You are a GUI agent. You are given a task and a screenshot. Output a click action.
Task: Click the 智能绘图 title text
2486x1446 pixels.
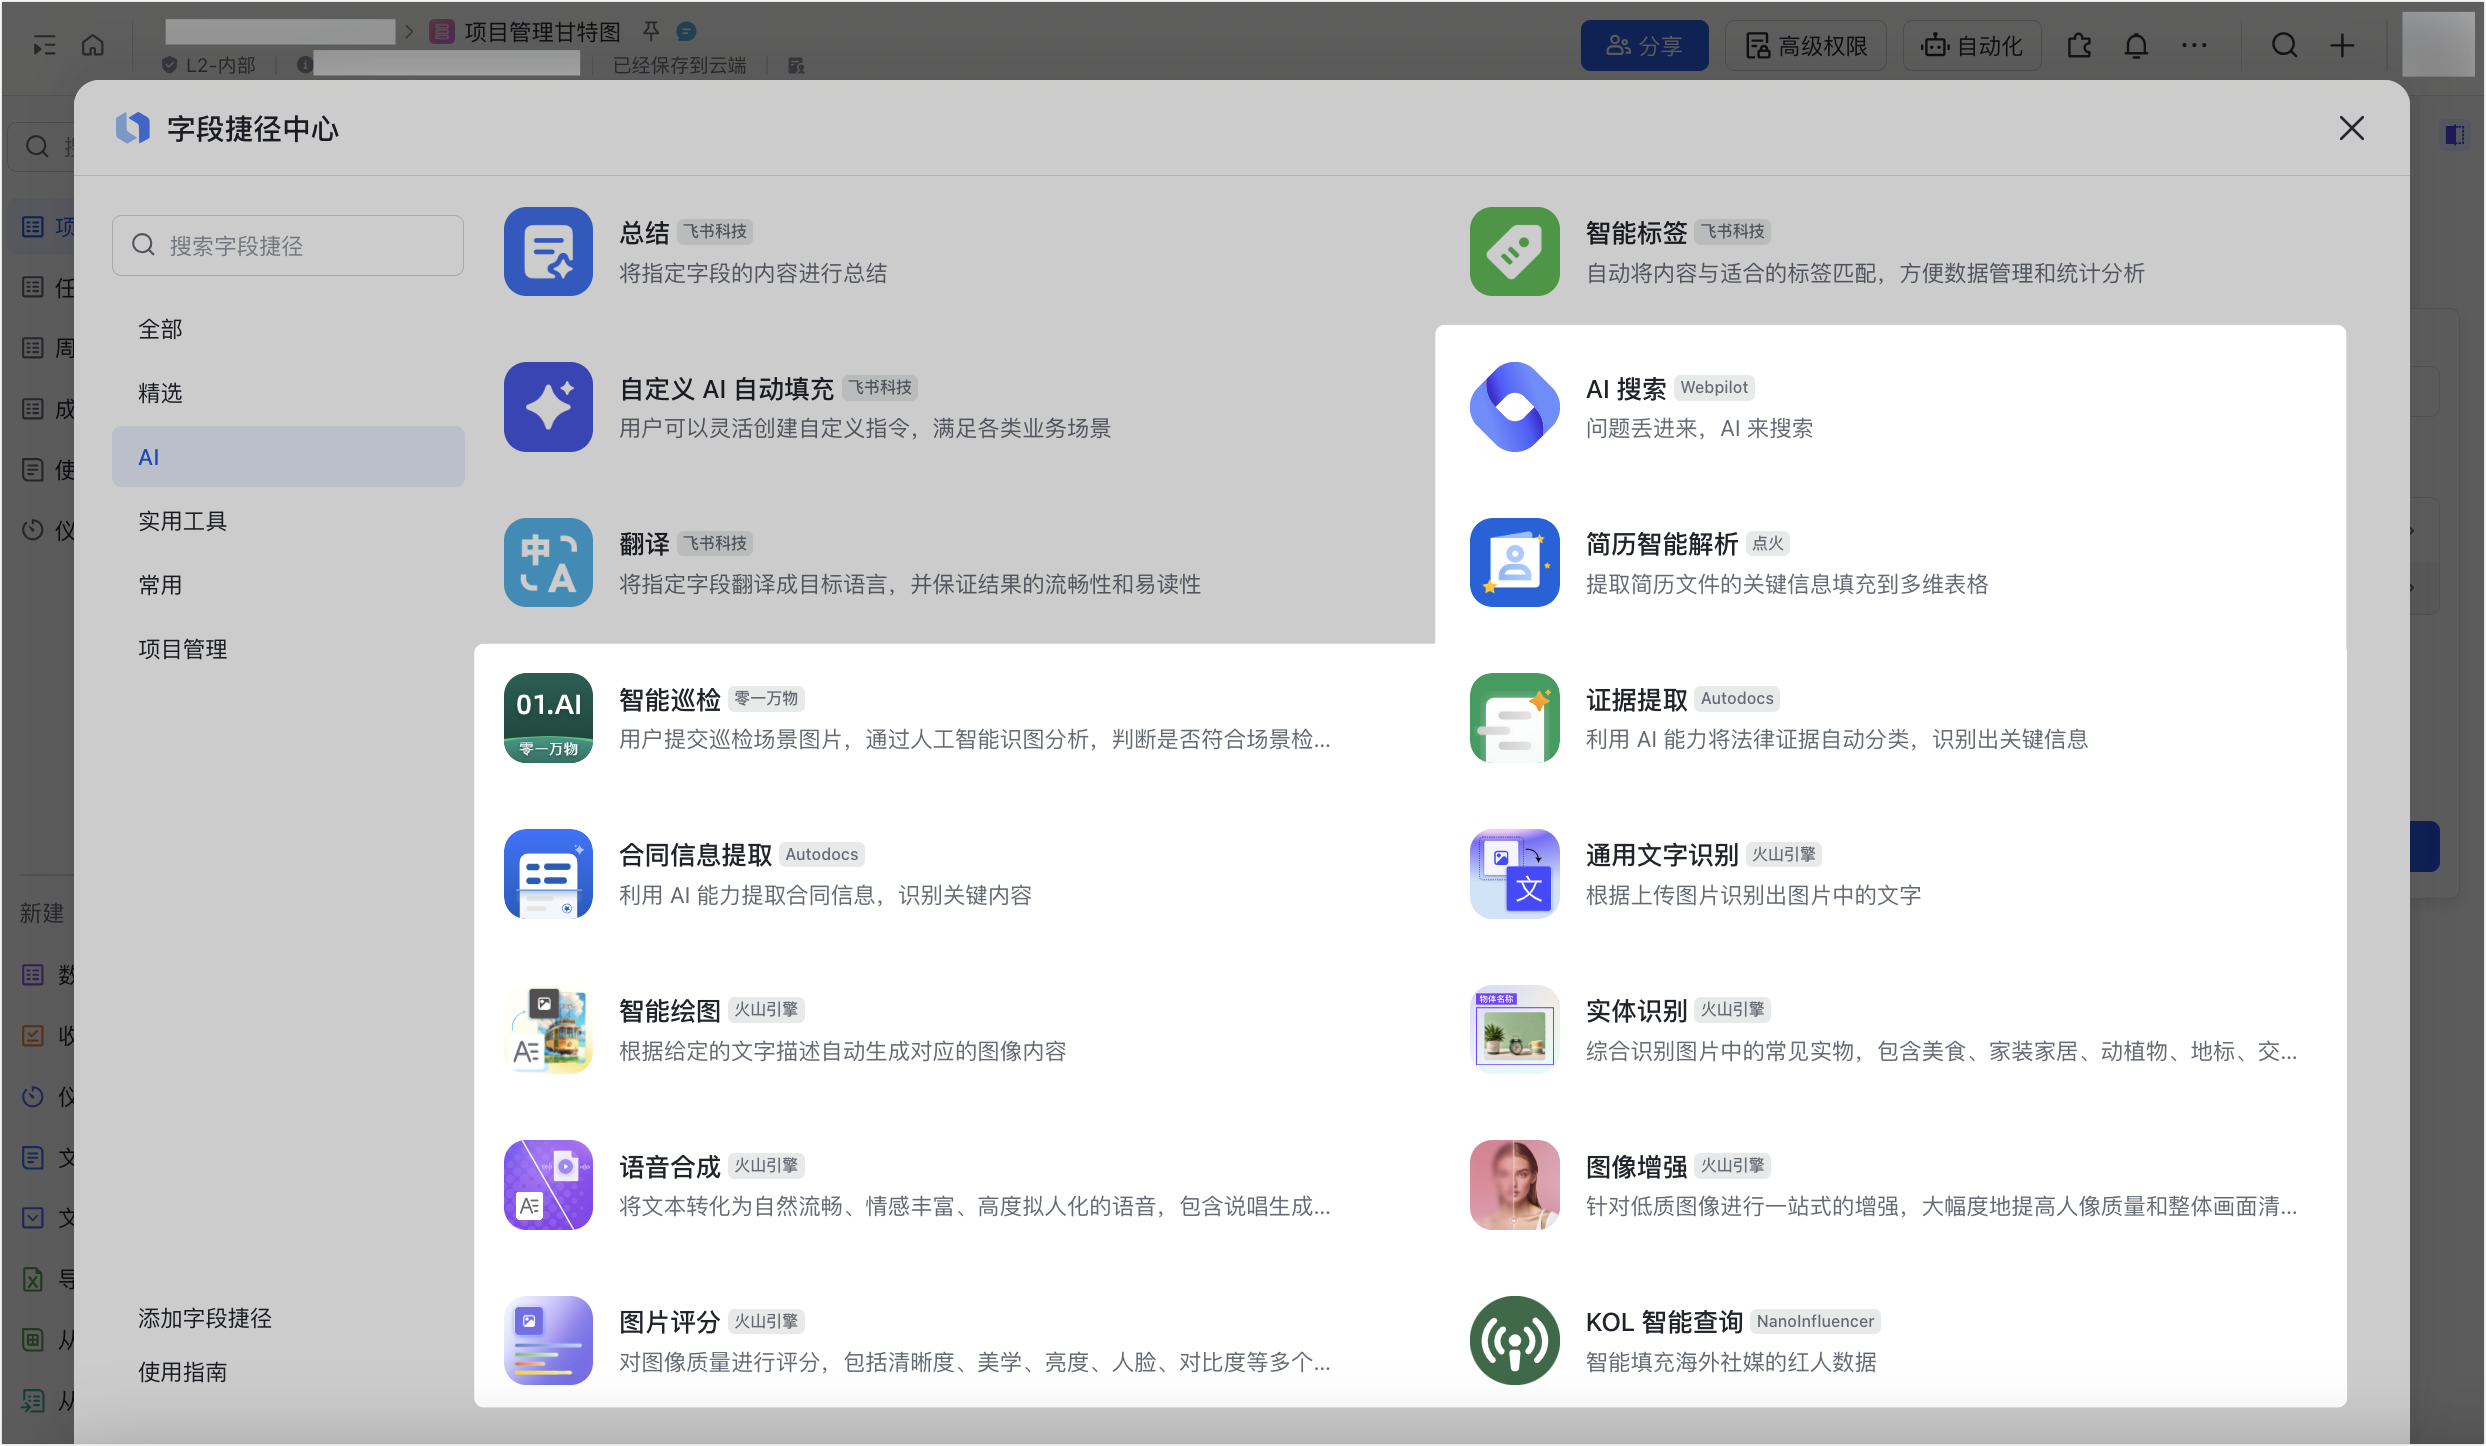[x=669, y=1010]
